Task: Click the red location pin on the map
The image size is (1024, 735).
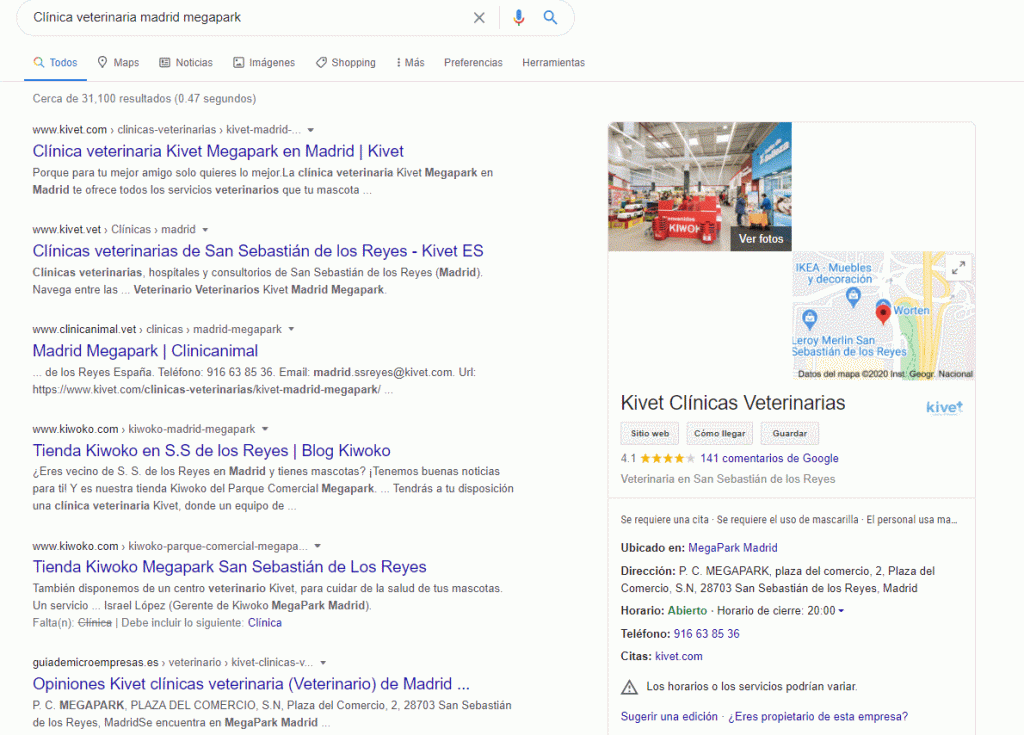Action: click(x=883, y=314)
